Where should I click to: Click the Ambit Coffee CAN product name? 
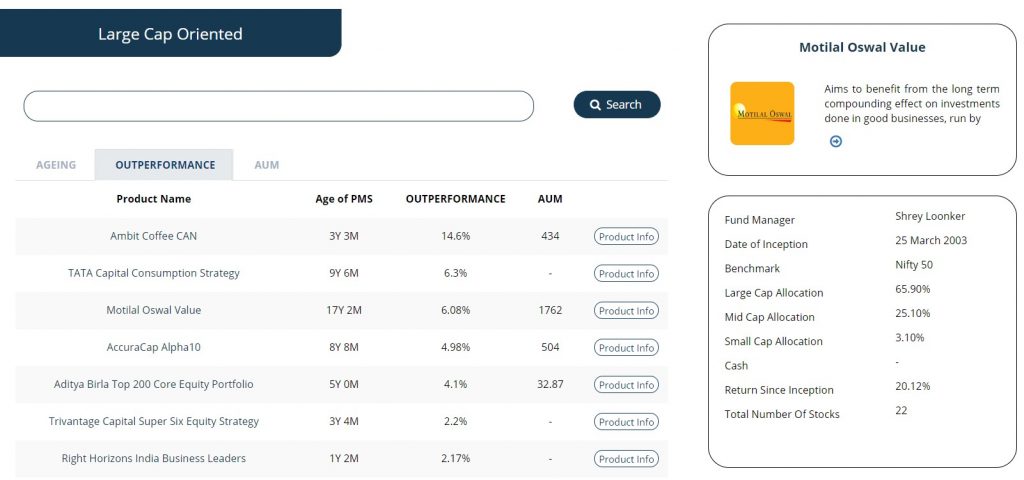(x=153, y=236)
